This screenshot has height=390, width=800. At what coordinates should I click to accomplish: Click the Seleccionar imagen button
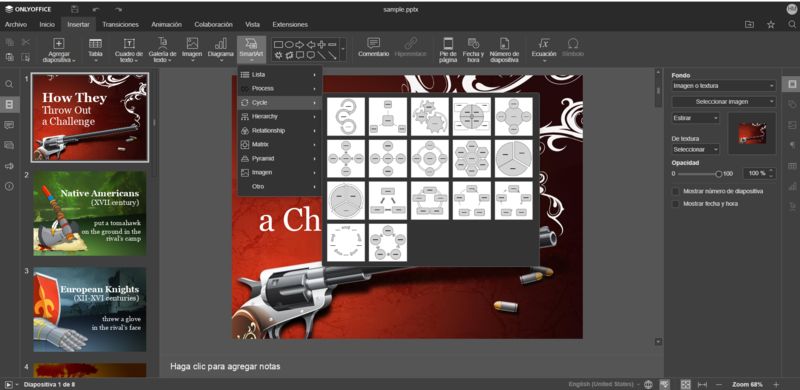[723, 102]
